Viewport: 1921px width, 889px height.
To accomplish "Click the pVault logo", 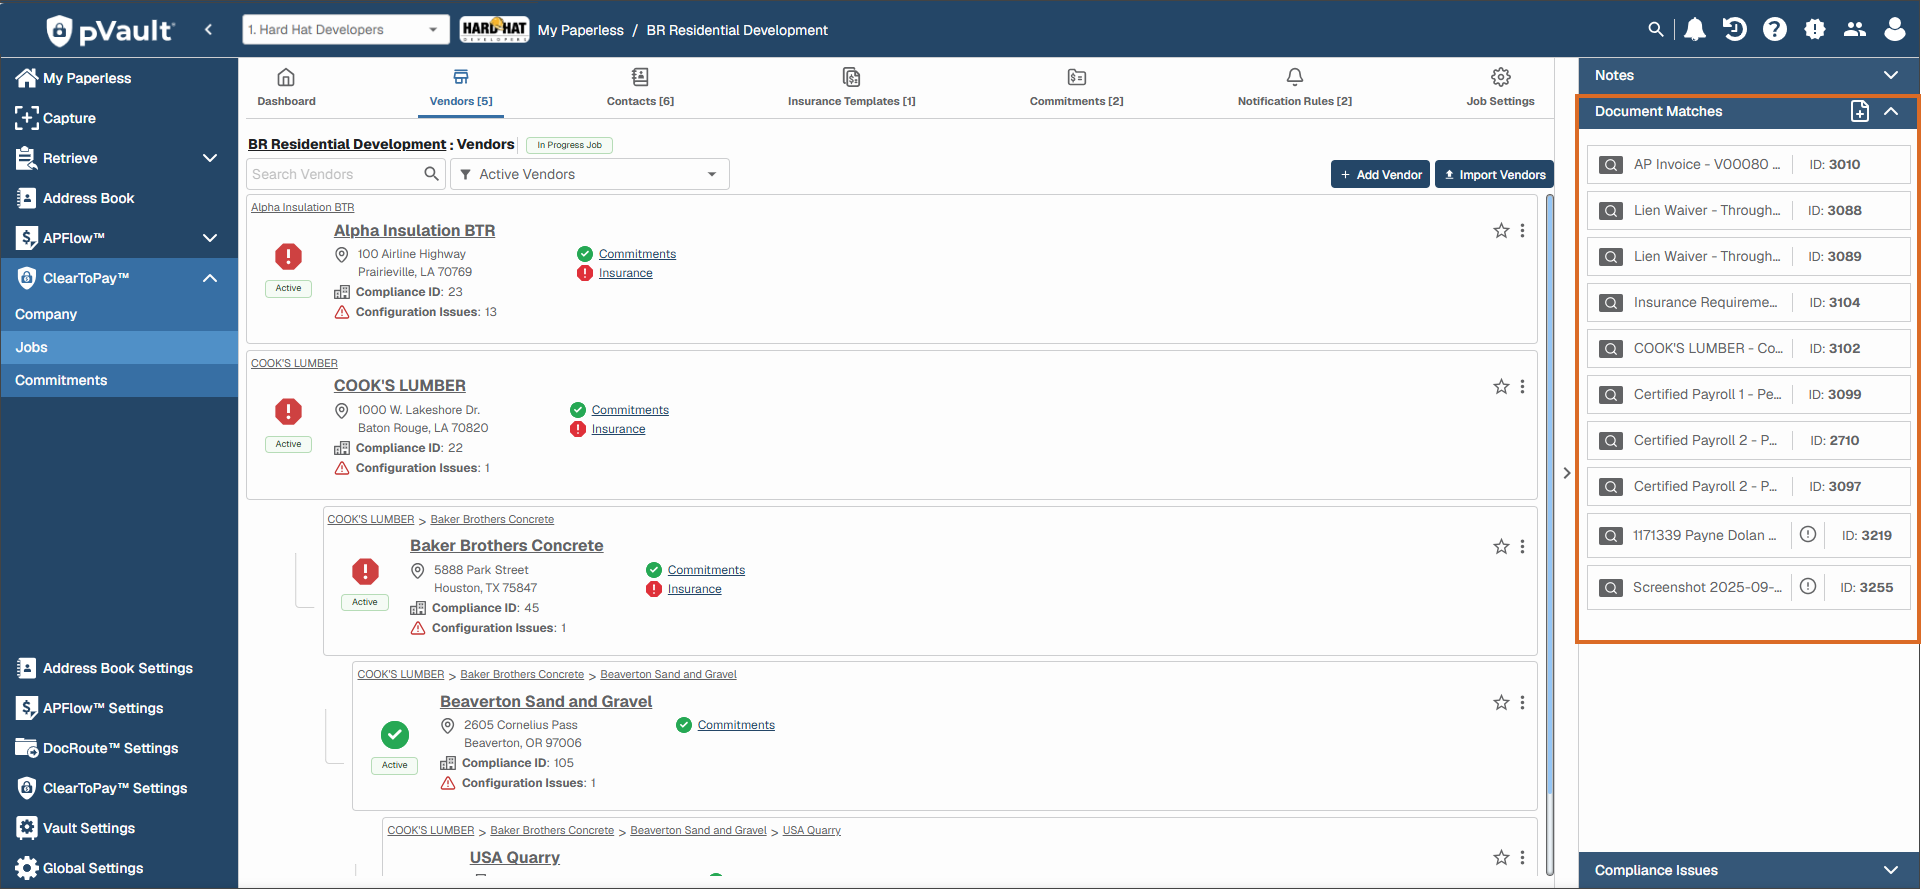I will click(x=110, y=31).
